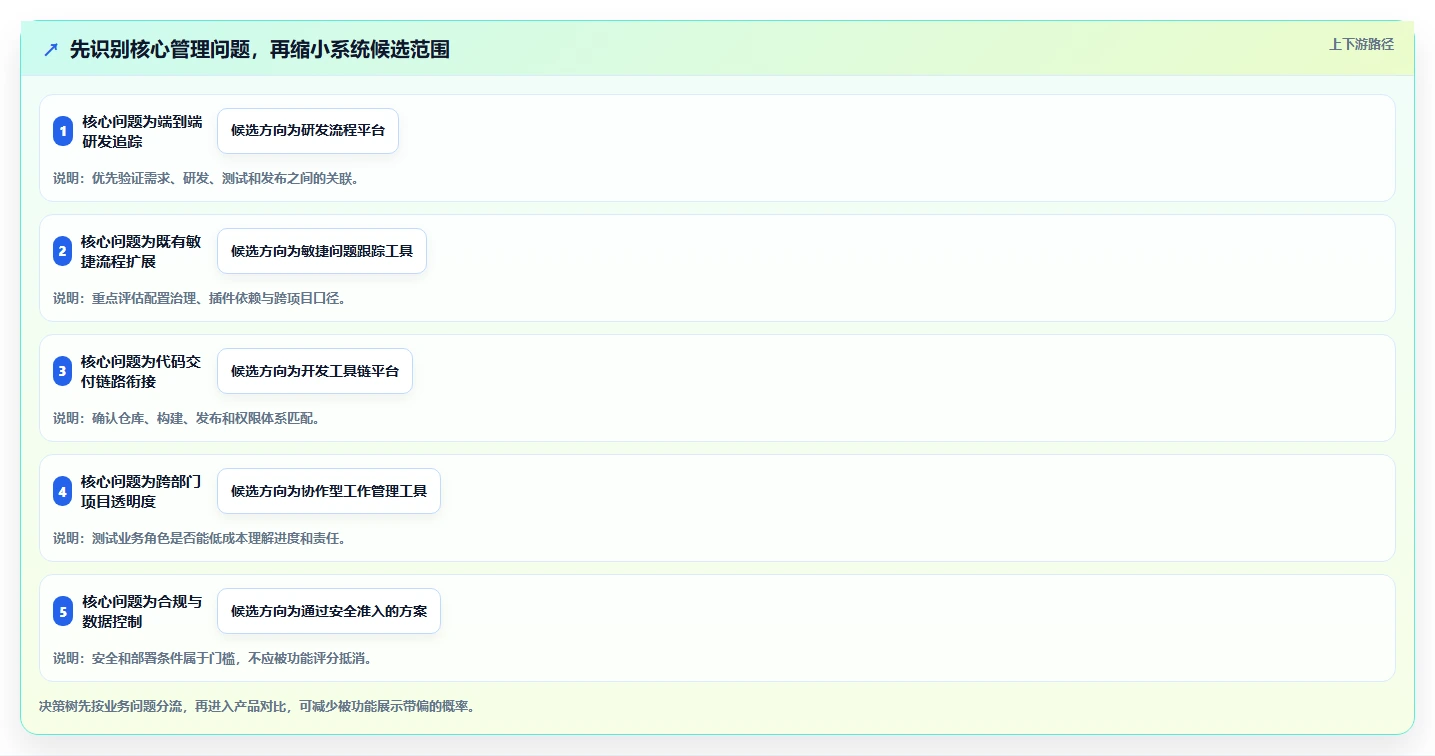Screen dimensions: 1435x756
Task: Click the number 1 step badge
Action: point(63,131)
